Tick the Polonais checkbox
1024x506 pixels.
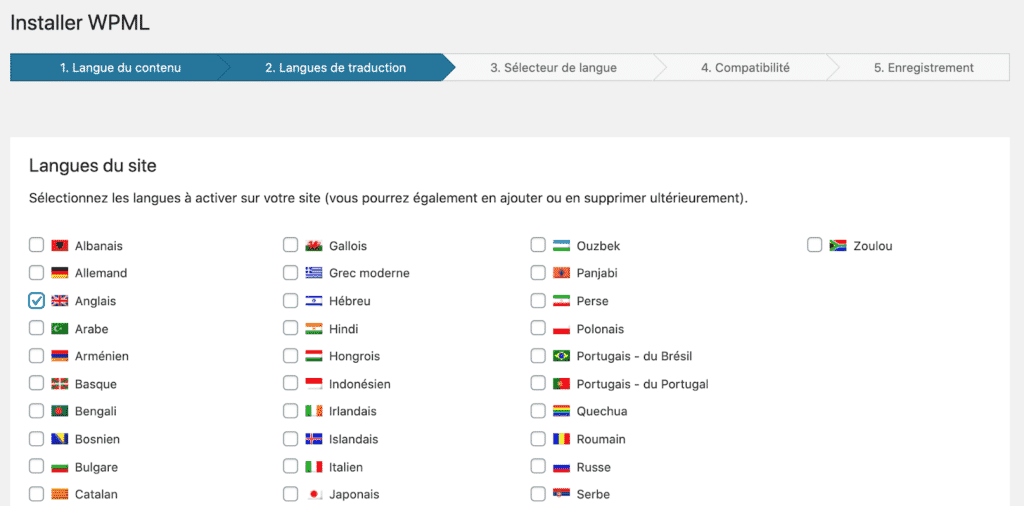(x=538, y=328)
